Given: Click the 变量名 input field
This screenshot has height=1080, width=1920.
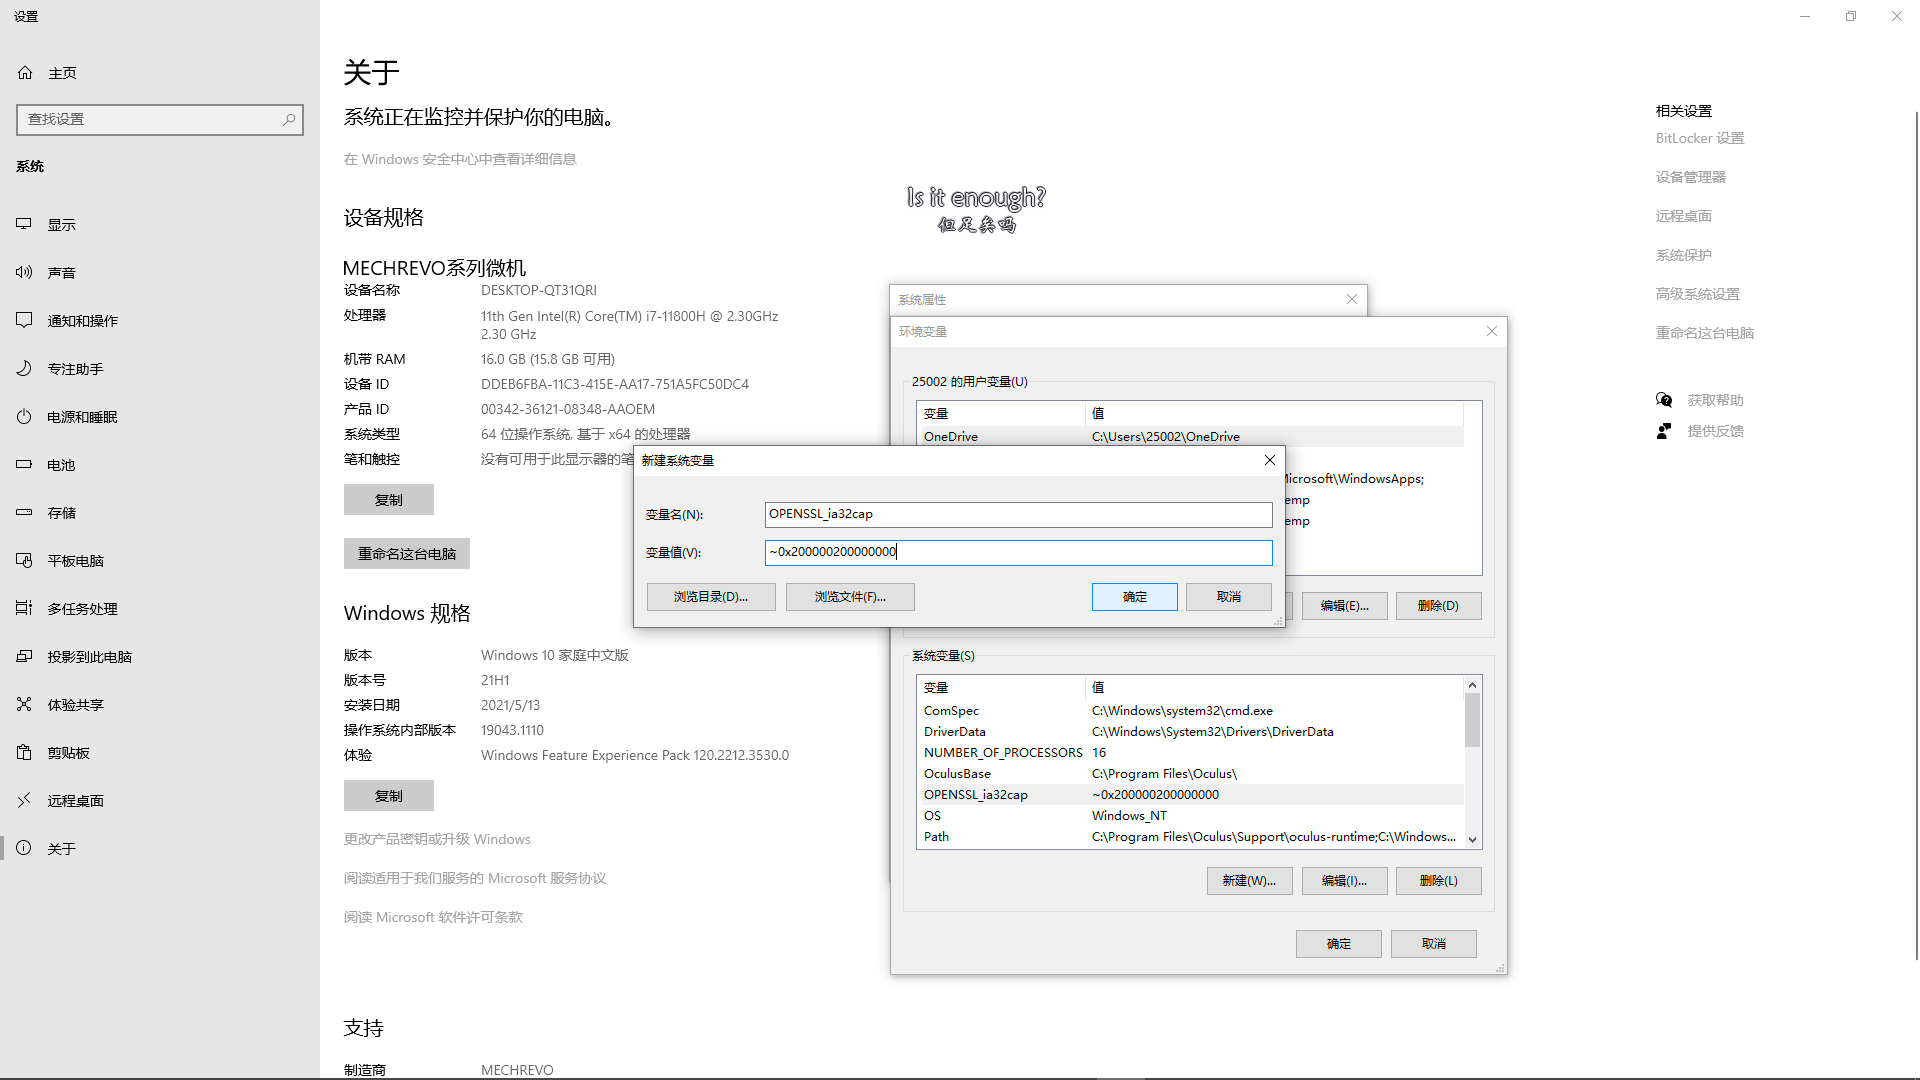Looking at the screenshot, I should point(1018,514).
